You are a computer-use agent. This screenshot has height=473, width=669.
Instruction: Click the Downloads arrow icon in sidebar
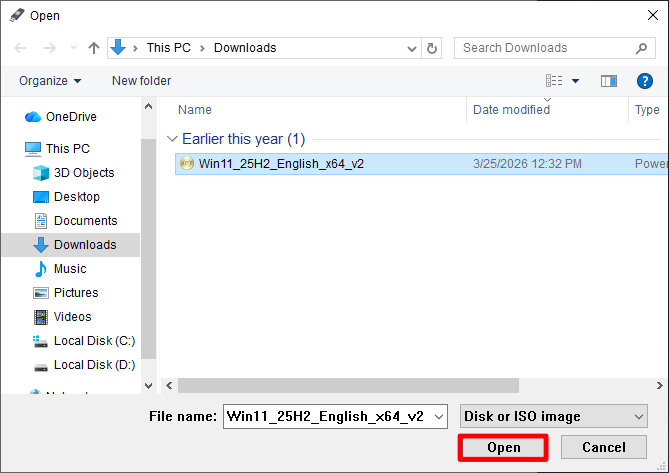[x=41, y=245]
